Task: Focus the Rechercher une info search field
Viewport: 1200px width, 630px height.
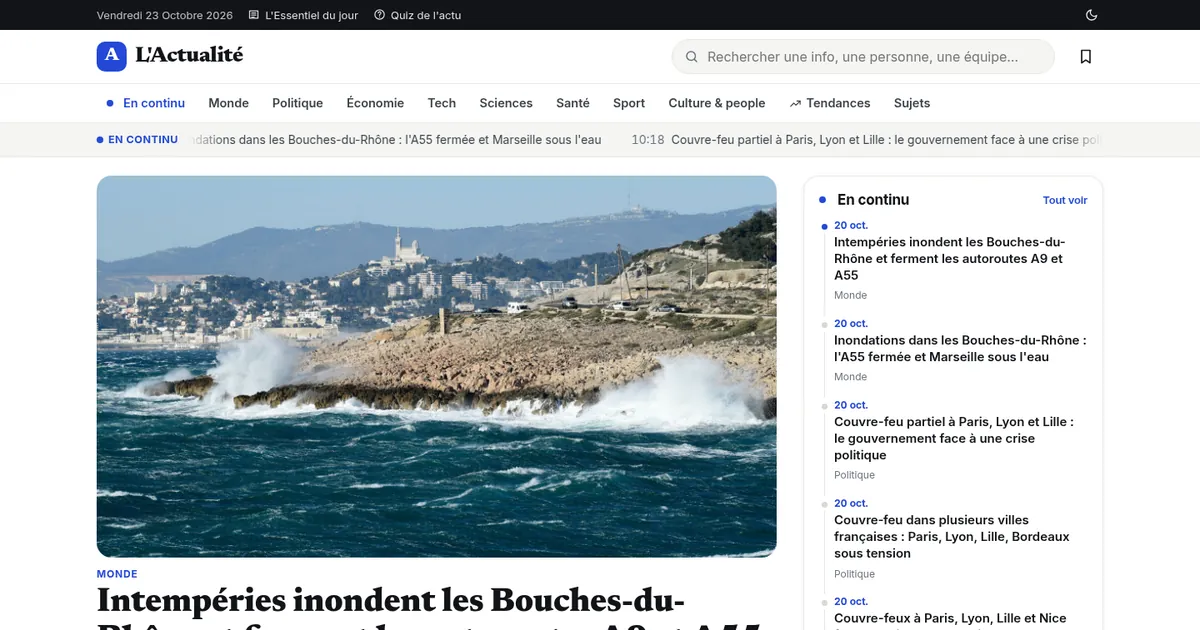Action: click(x=863, y=57)
